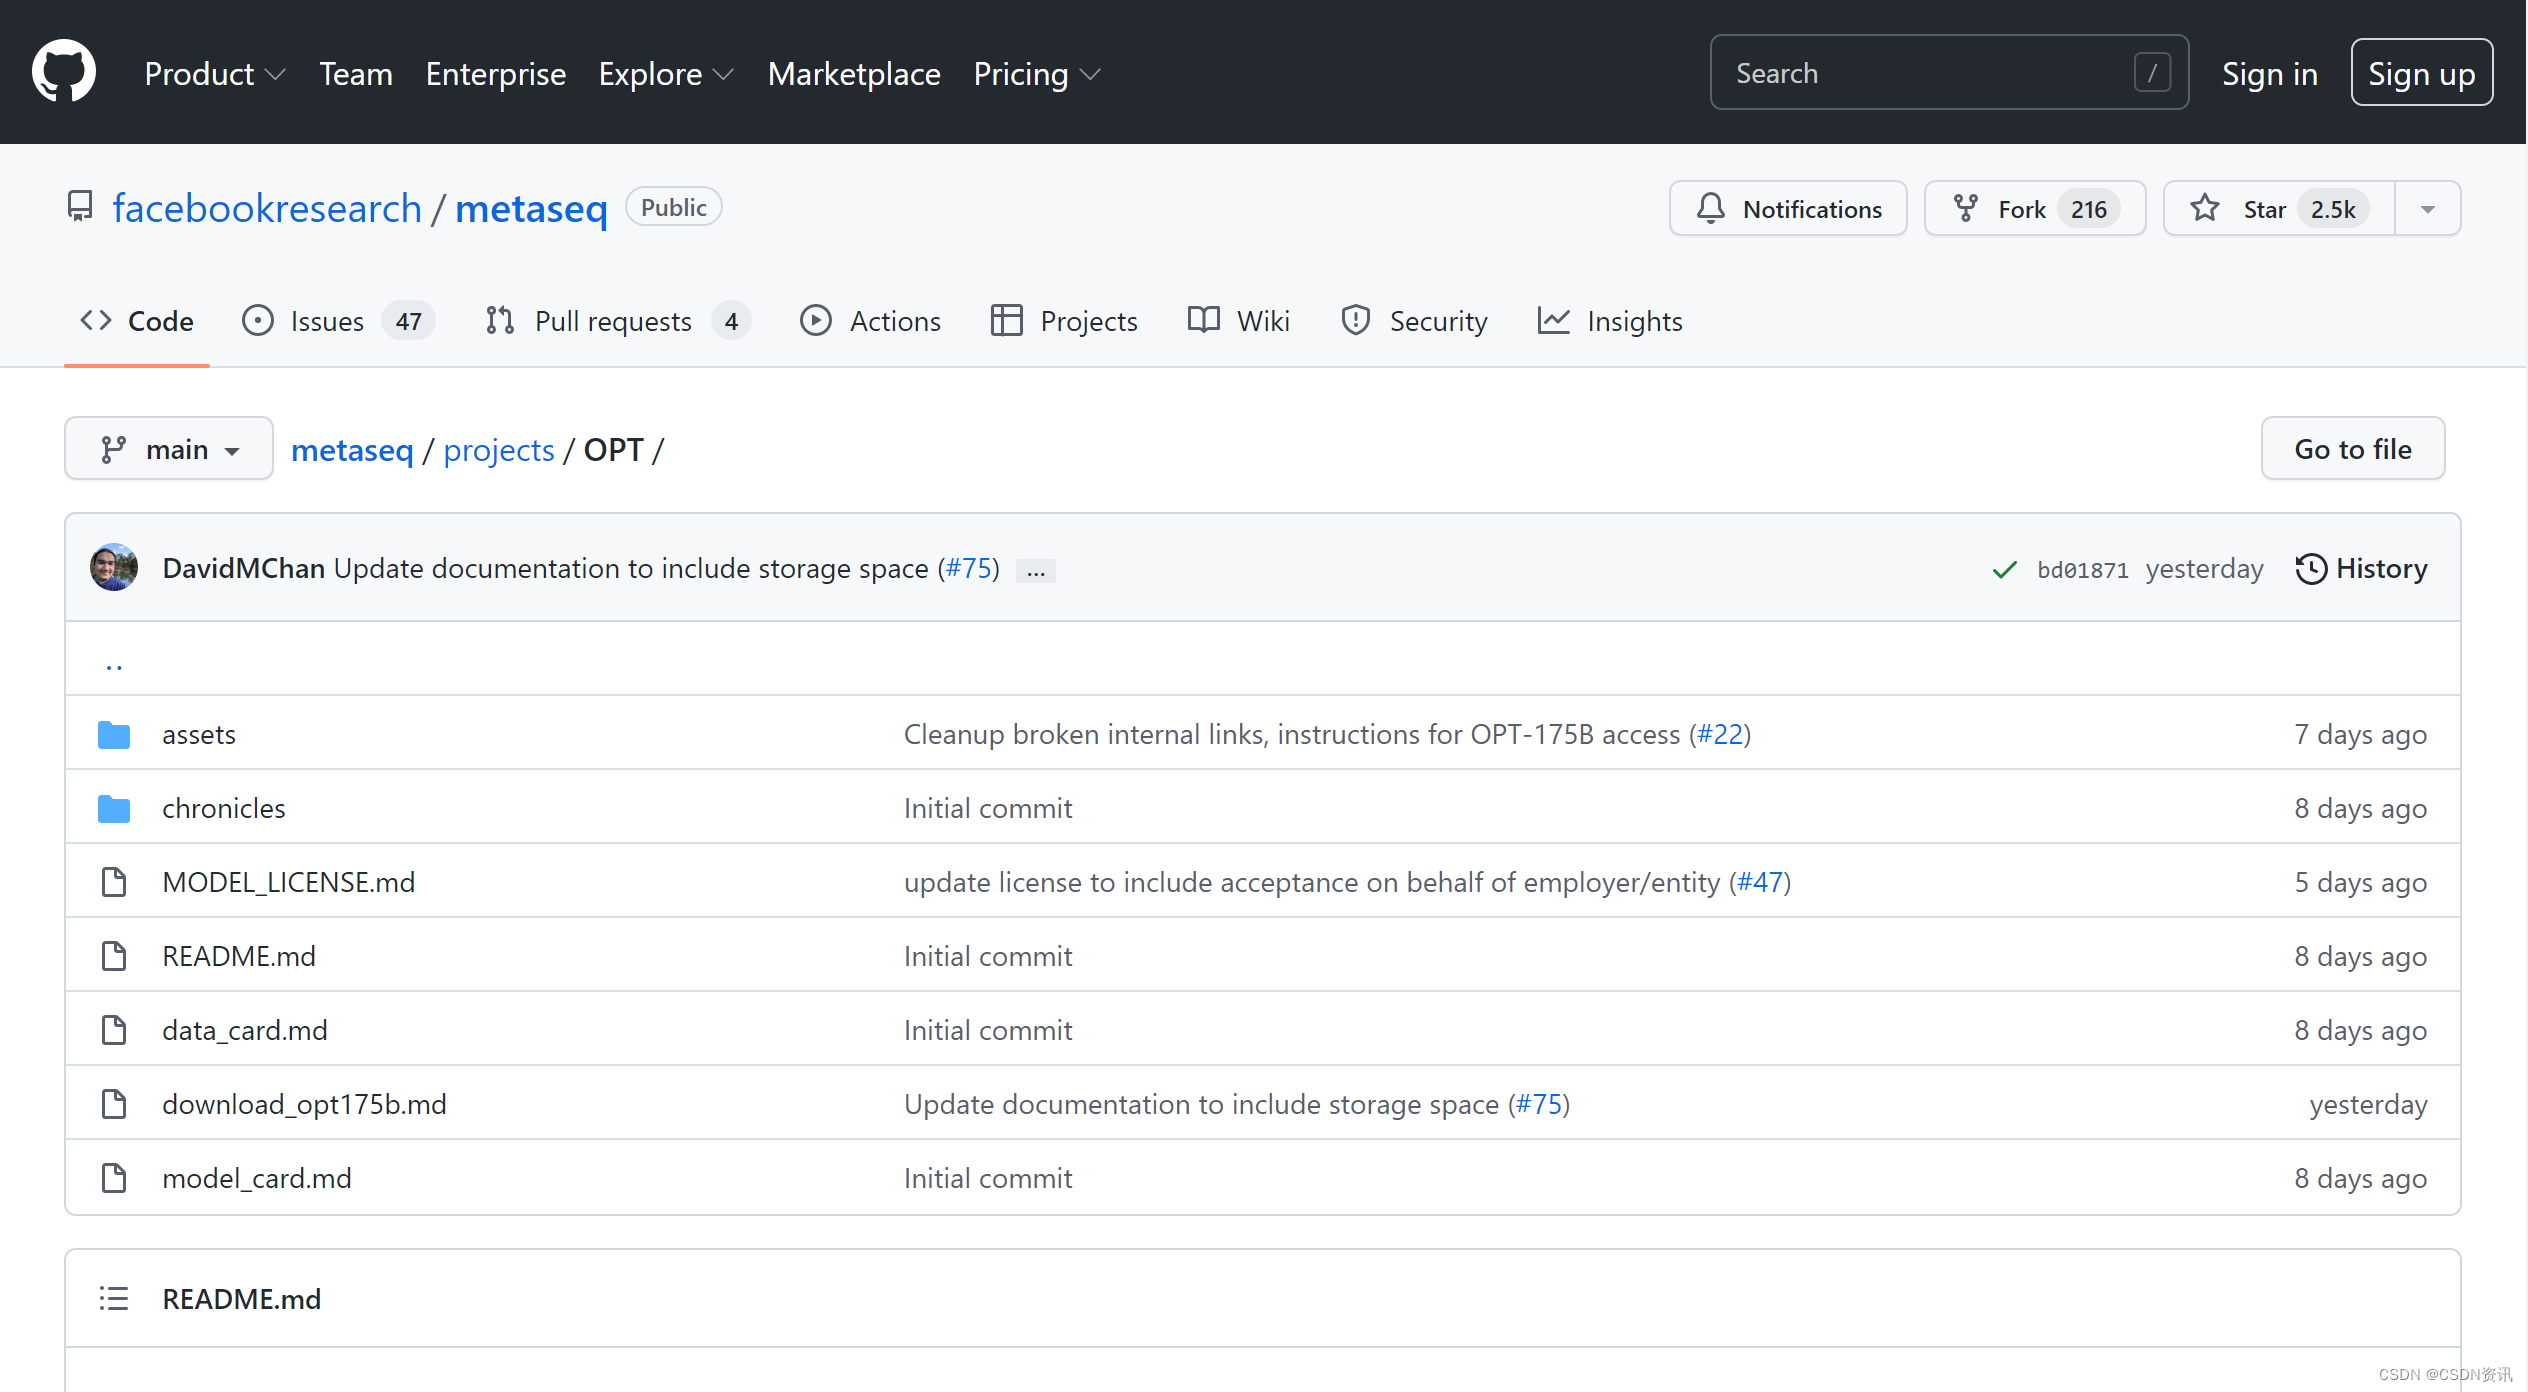Click the projects breadcrumb link
The image size is (2528, 1392).
(x=500, y=449)
